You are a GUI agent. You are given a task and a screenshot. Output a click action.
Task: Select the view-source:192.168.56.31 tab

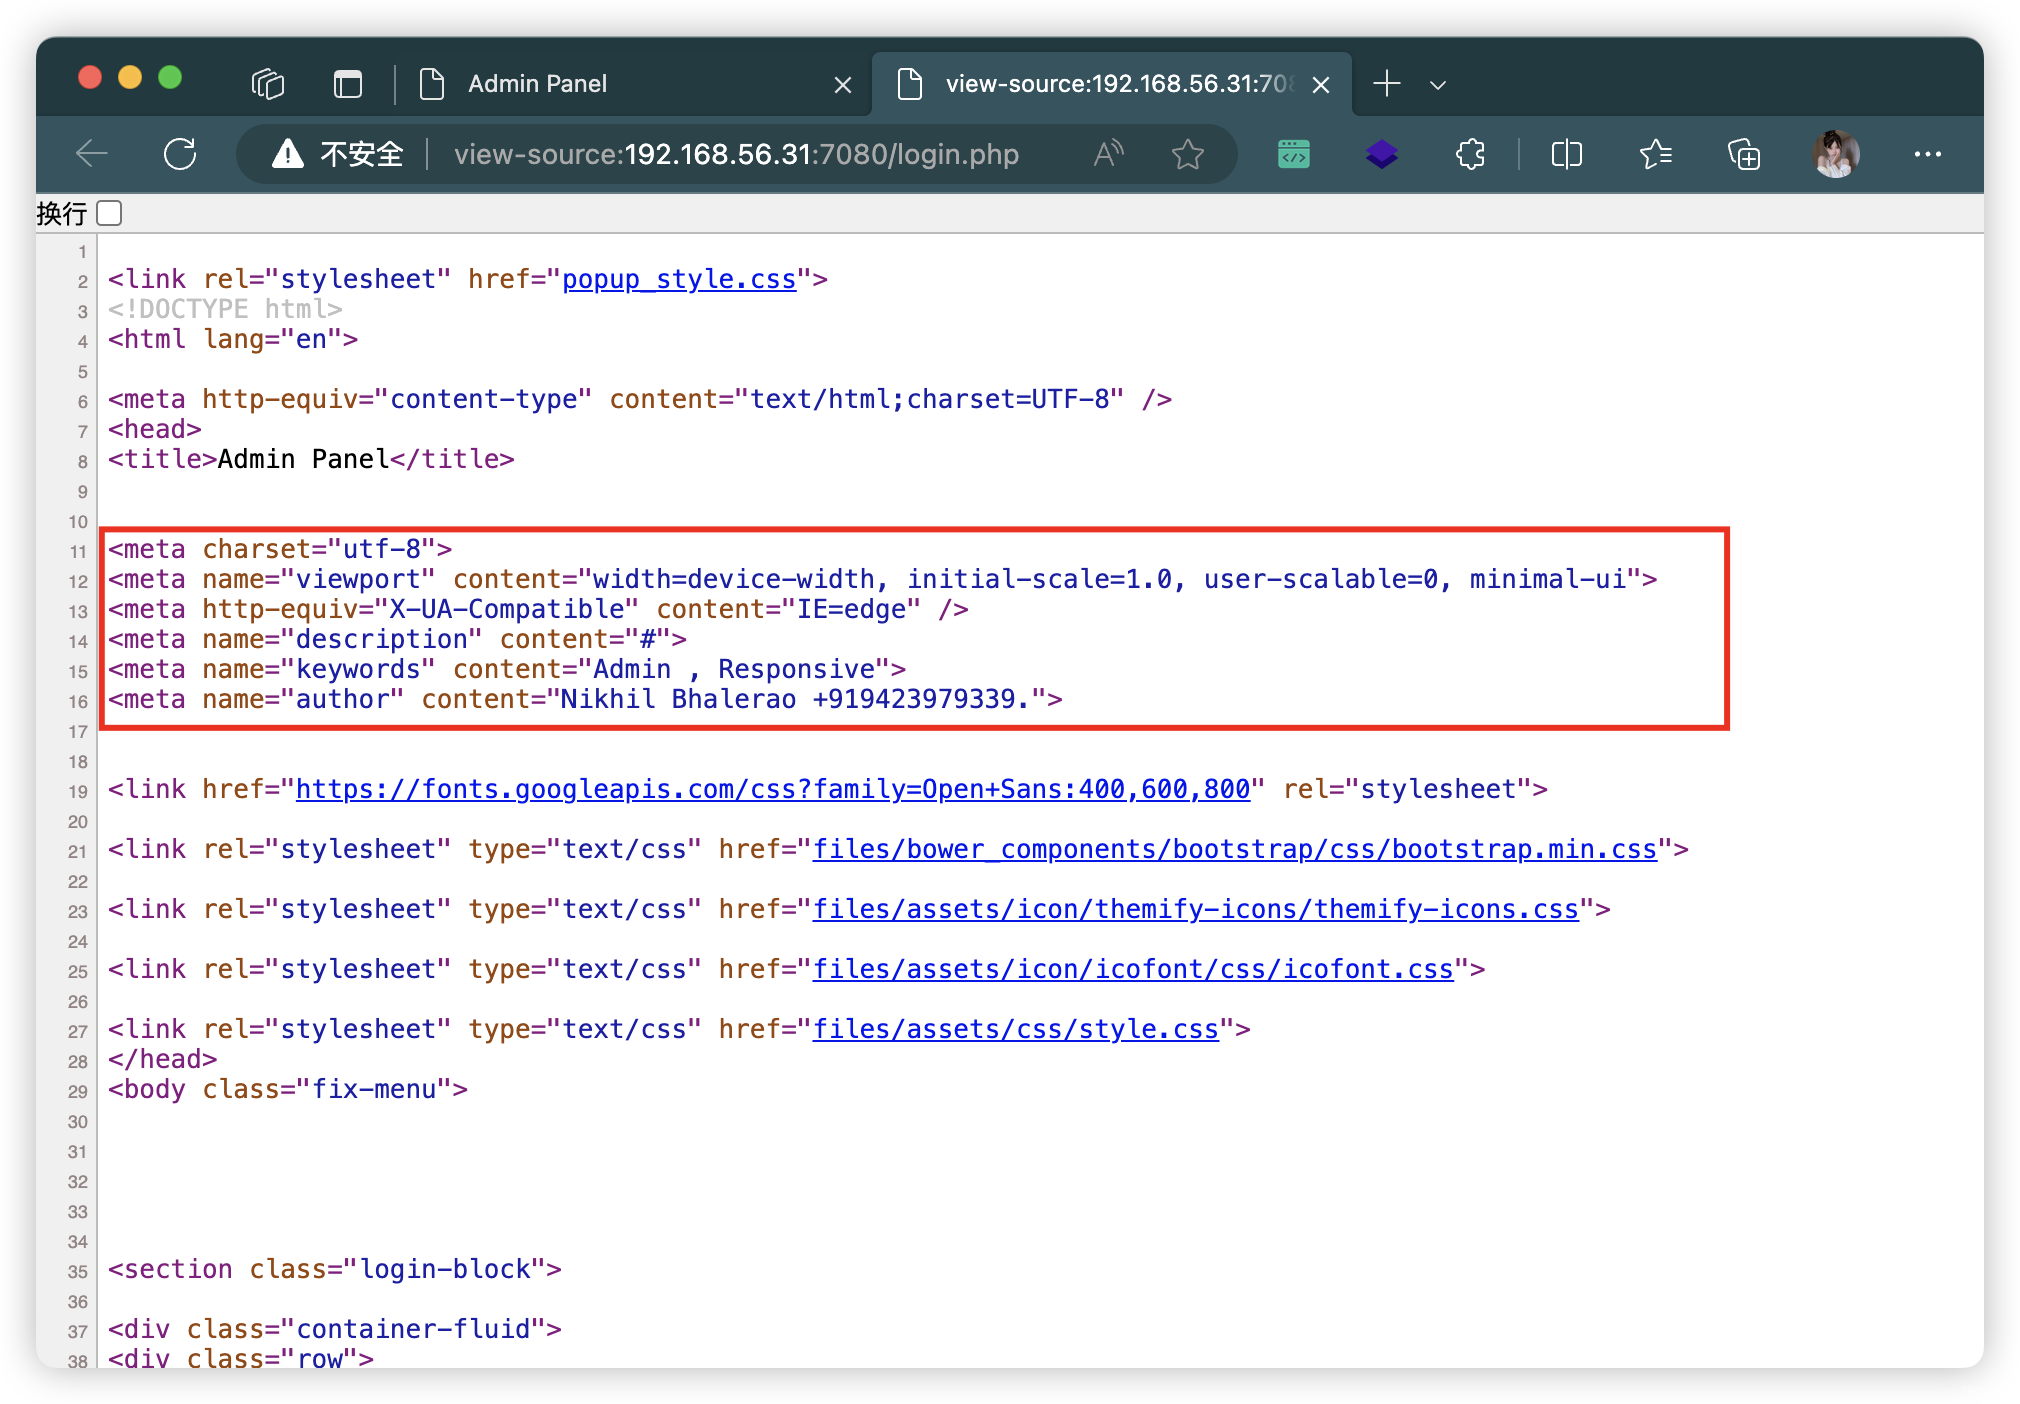click(1111, 84)
